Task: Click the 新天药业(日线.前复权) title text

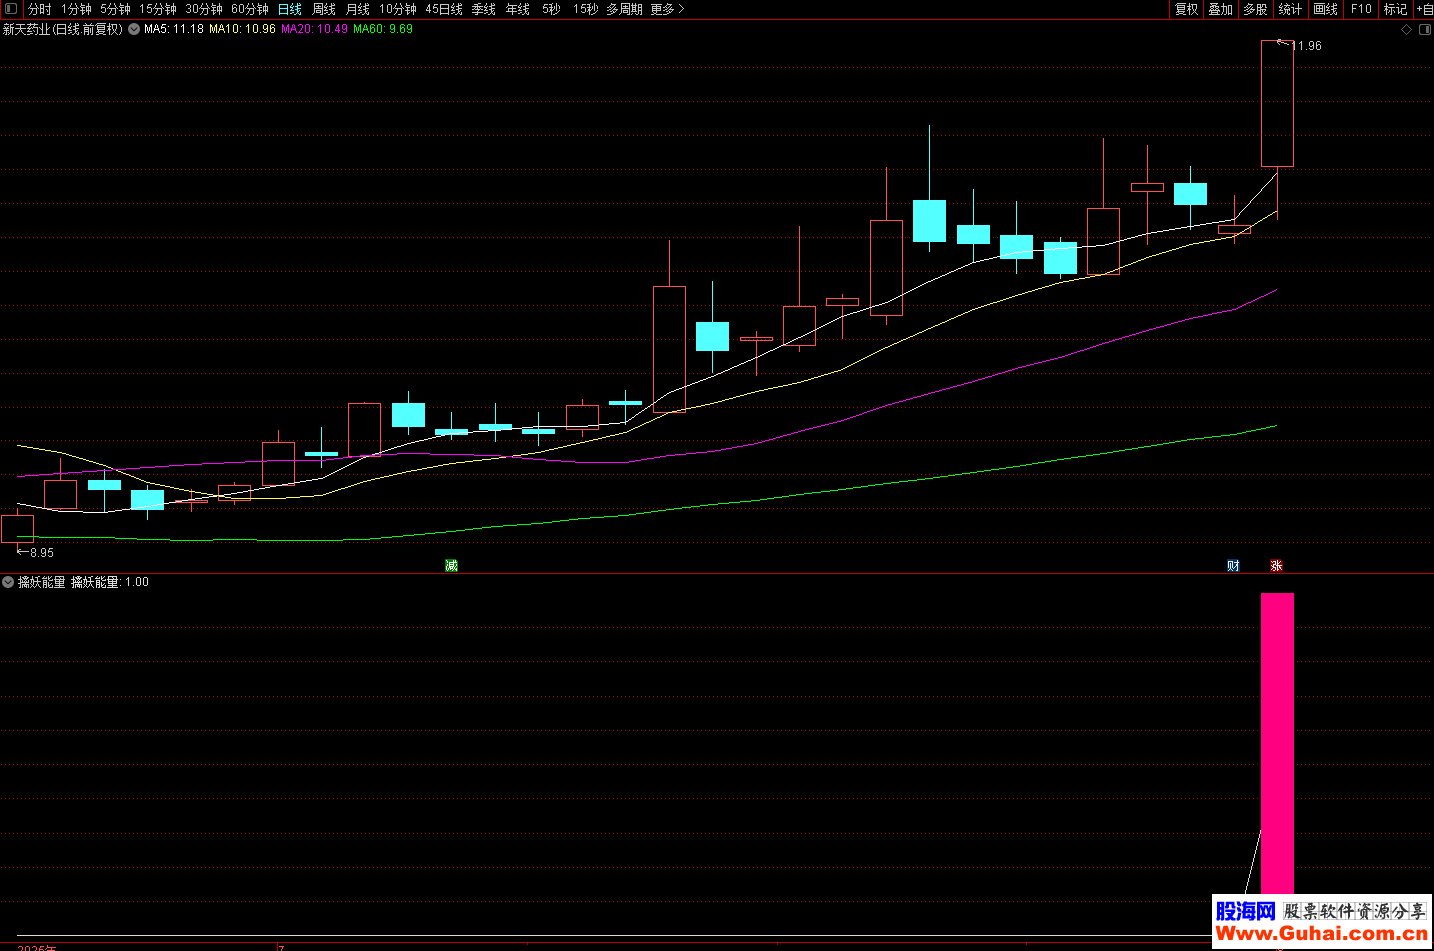Action: 63,30
